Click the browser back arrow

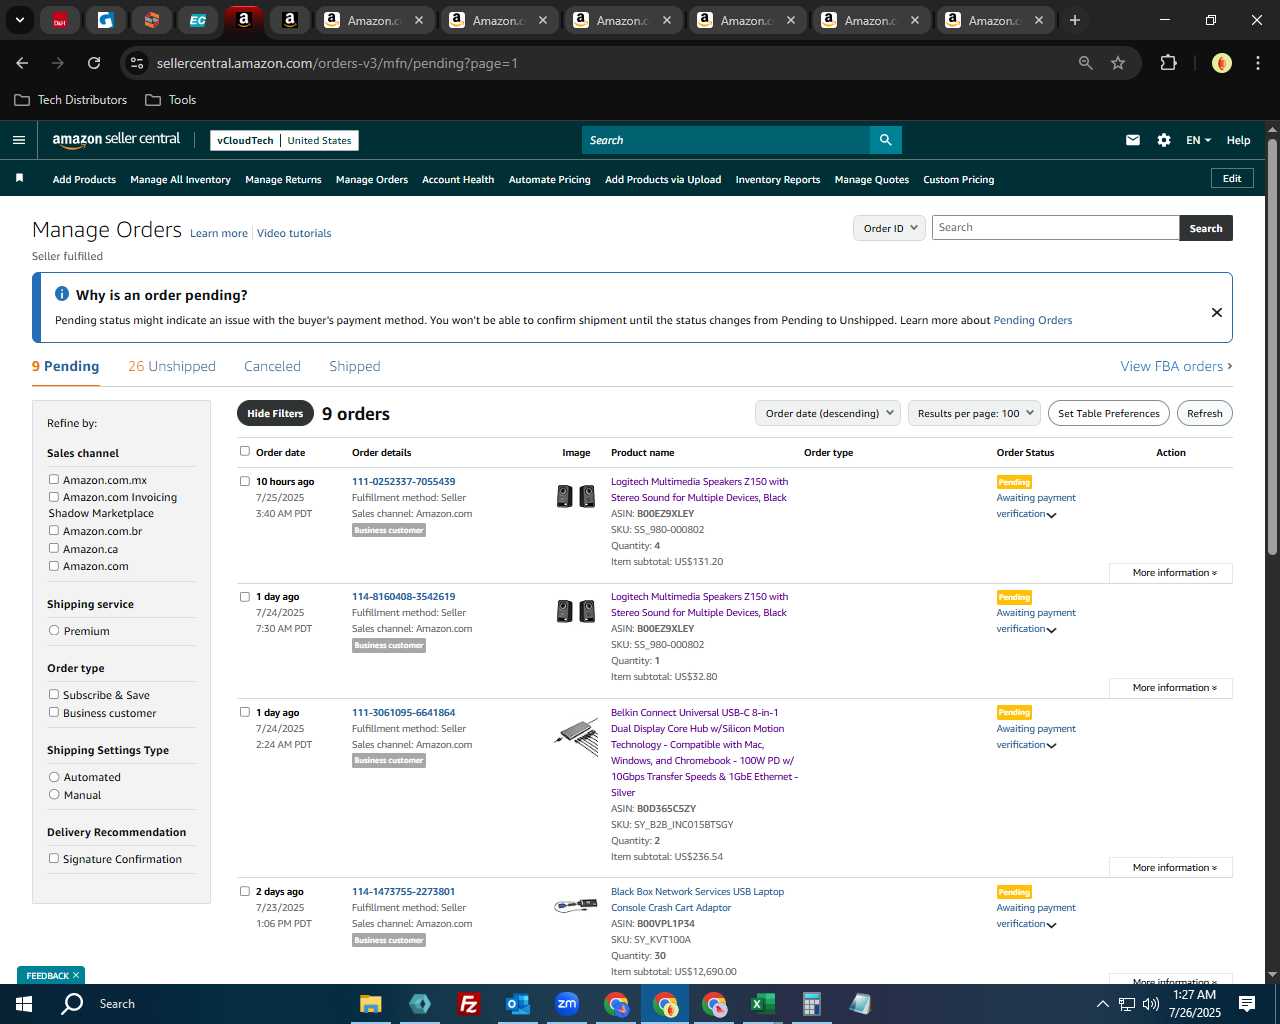point(22,63)
